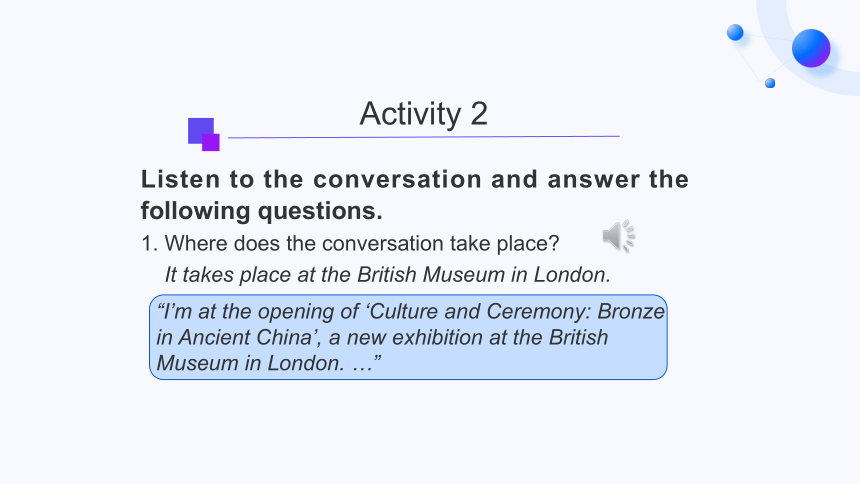Click the words 'British Museum' in the answer
This screenshot has width=860, height=484.
(x=431, y=274)
